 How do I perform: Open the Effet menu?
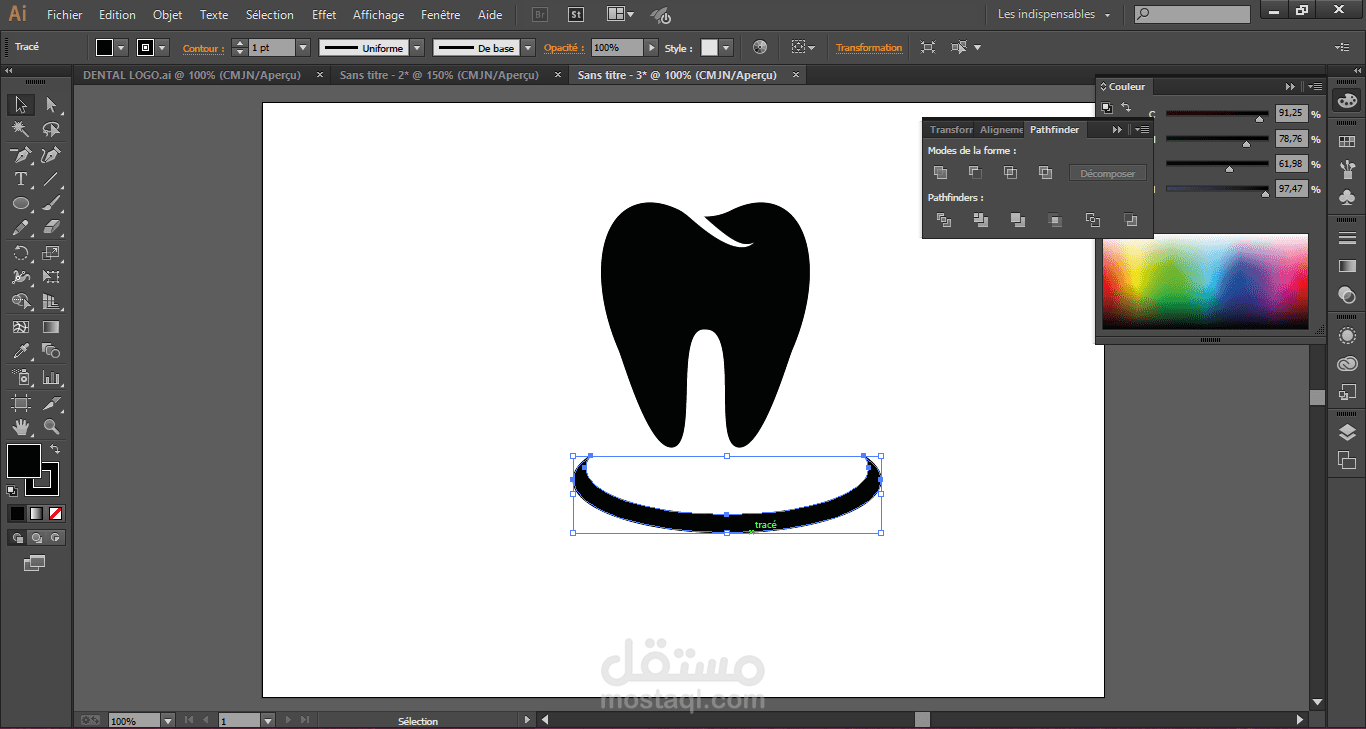pyautogui.click(x=324, y=15)
